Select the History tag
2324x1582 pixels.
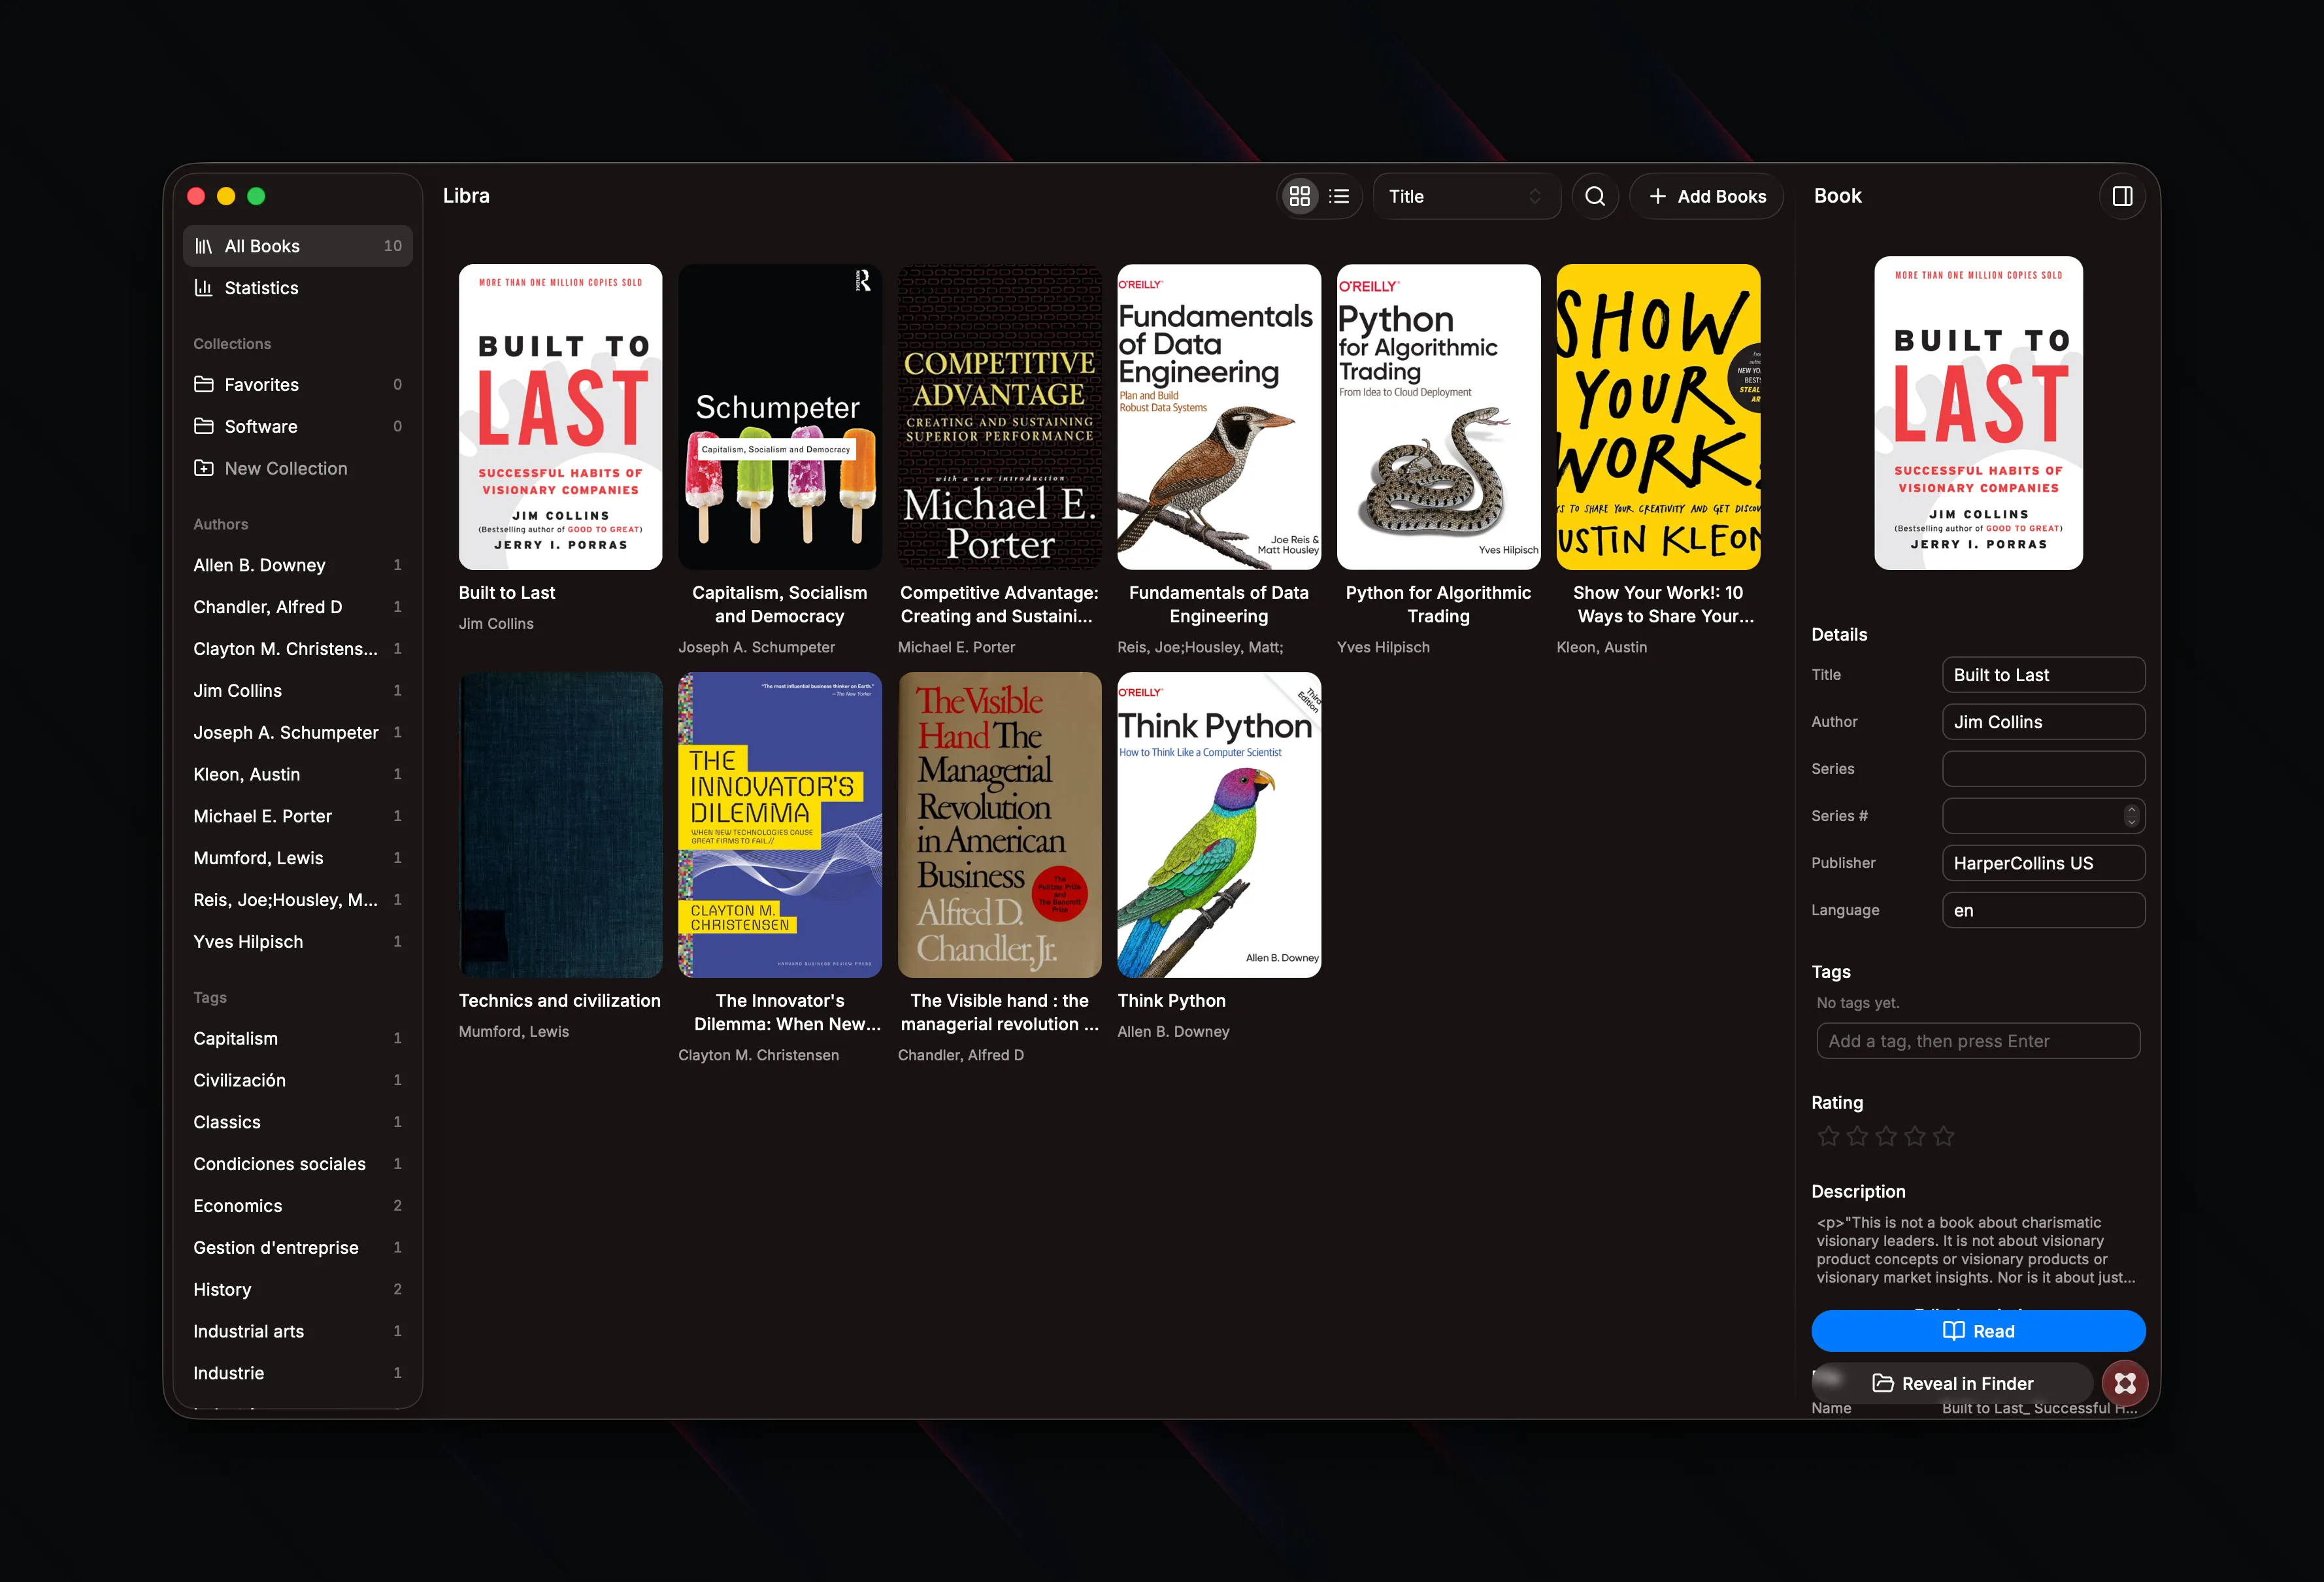point(298,1290)
